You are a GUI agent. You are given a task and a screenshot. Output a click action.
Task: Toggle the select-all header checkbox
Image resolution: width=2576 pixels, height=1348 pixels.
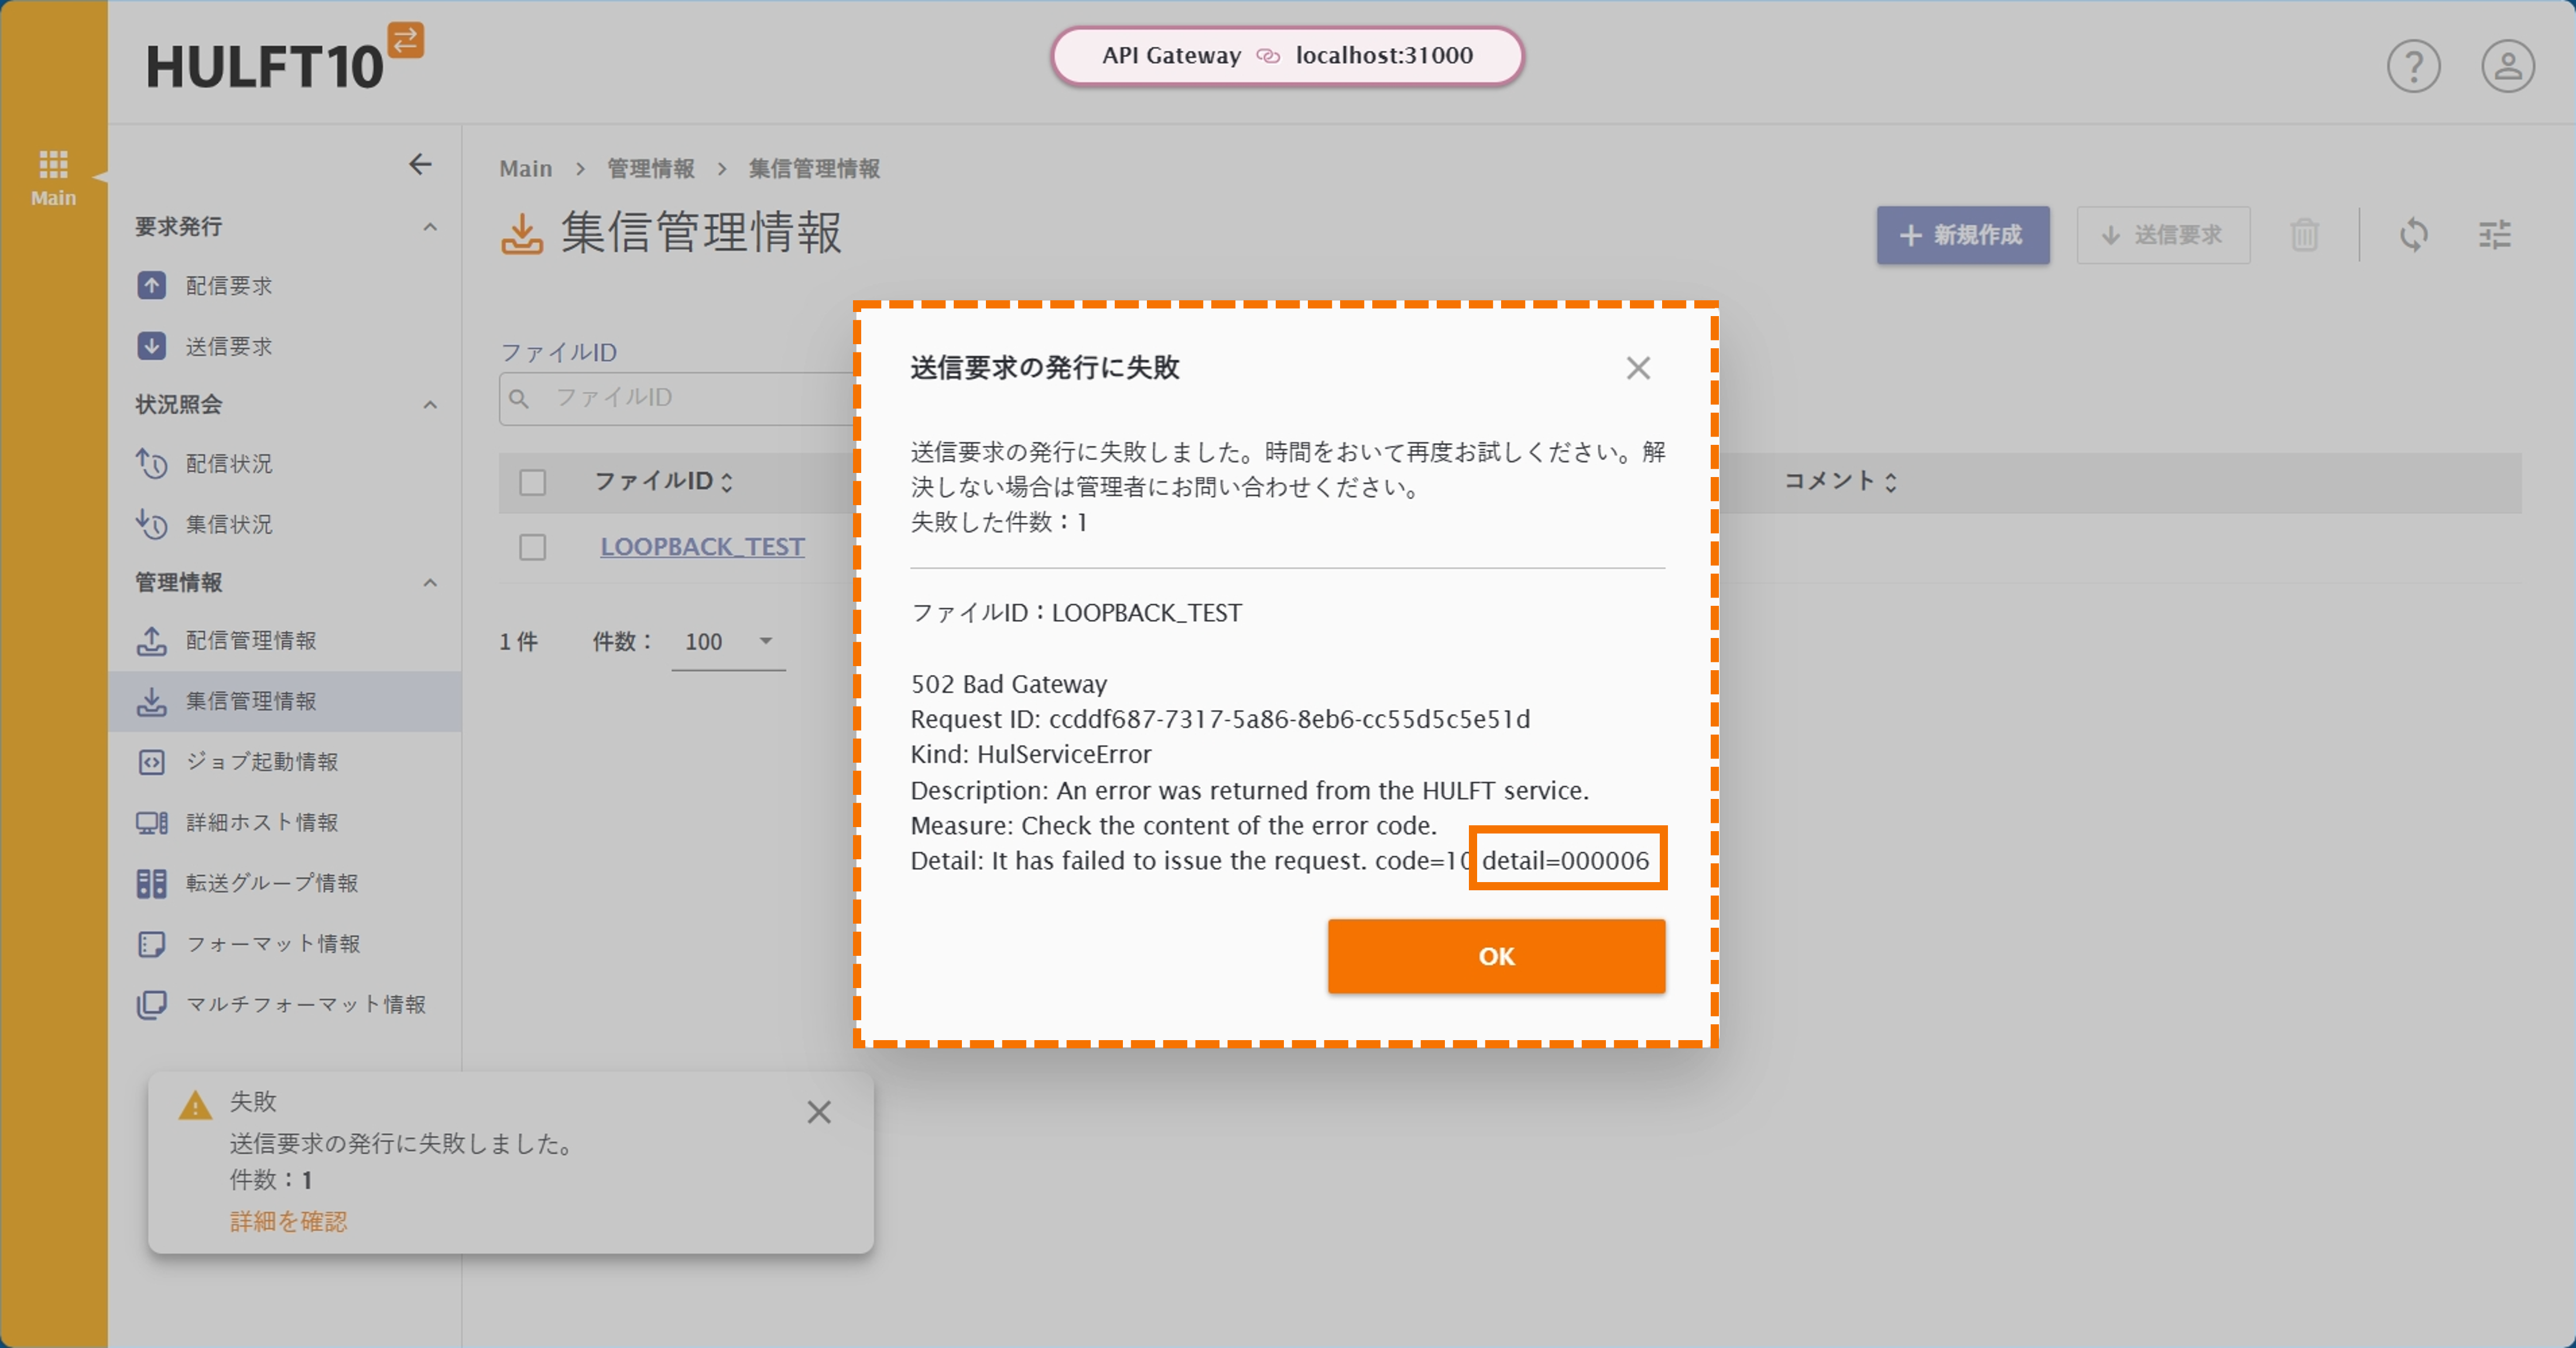(532, 482)
